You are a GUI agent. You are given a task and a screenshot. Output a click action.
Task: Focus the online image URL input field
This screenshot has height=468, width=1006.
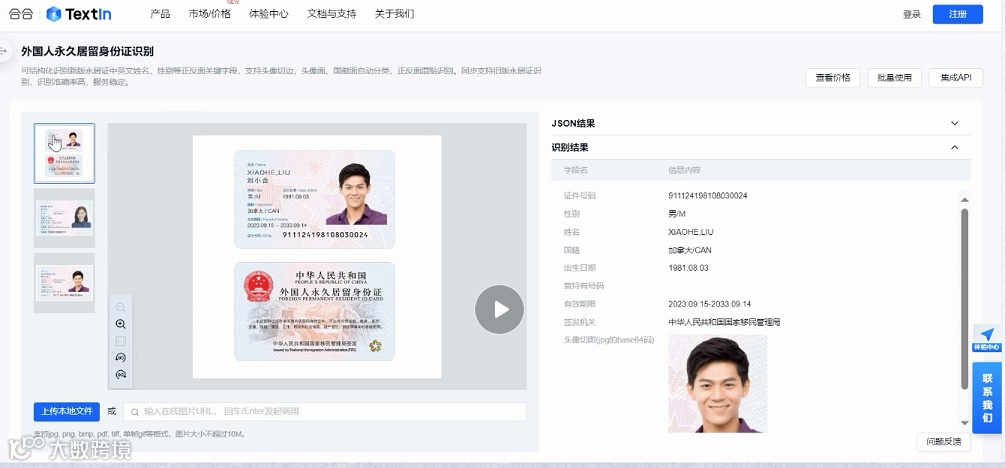325,412
